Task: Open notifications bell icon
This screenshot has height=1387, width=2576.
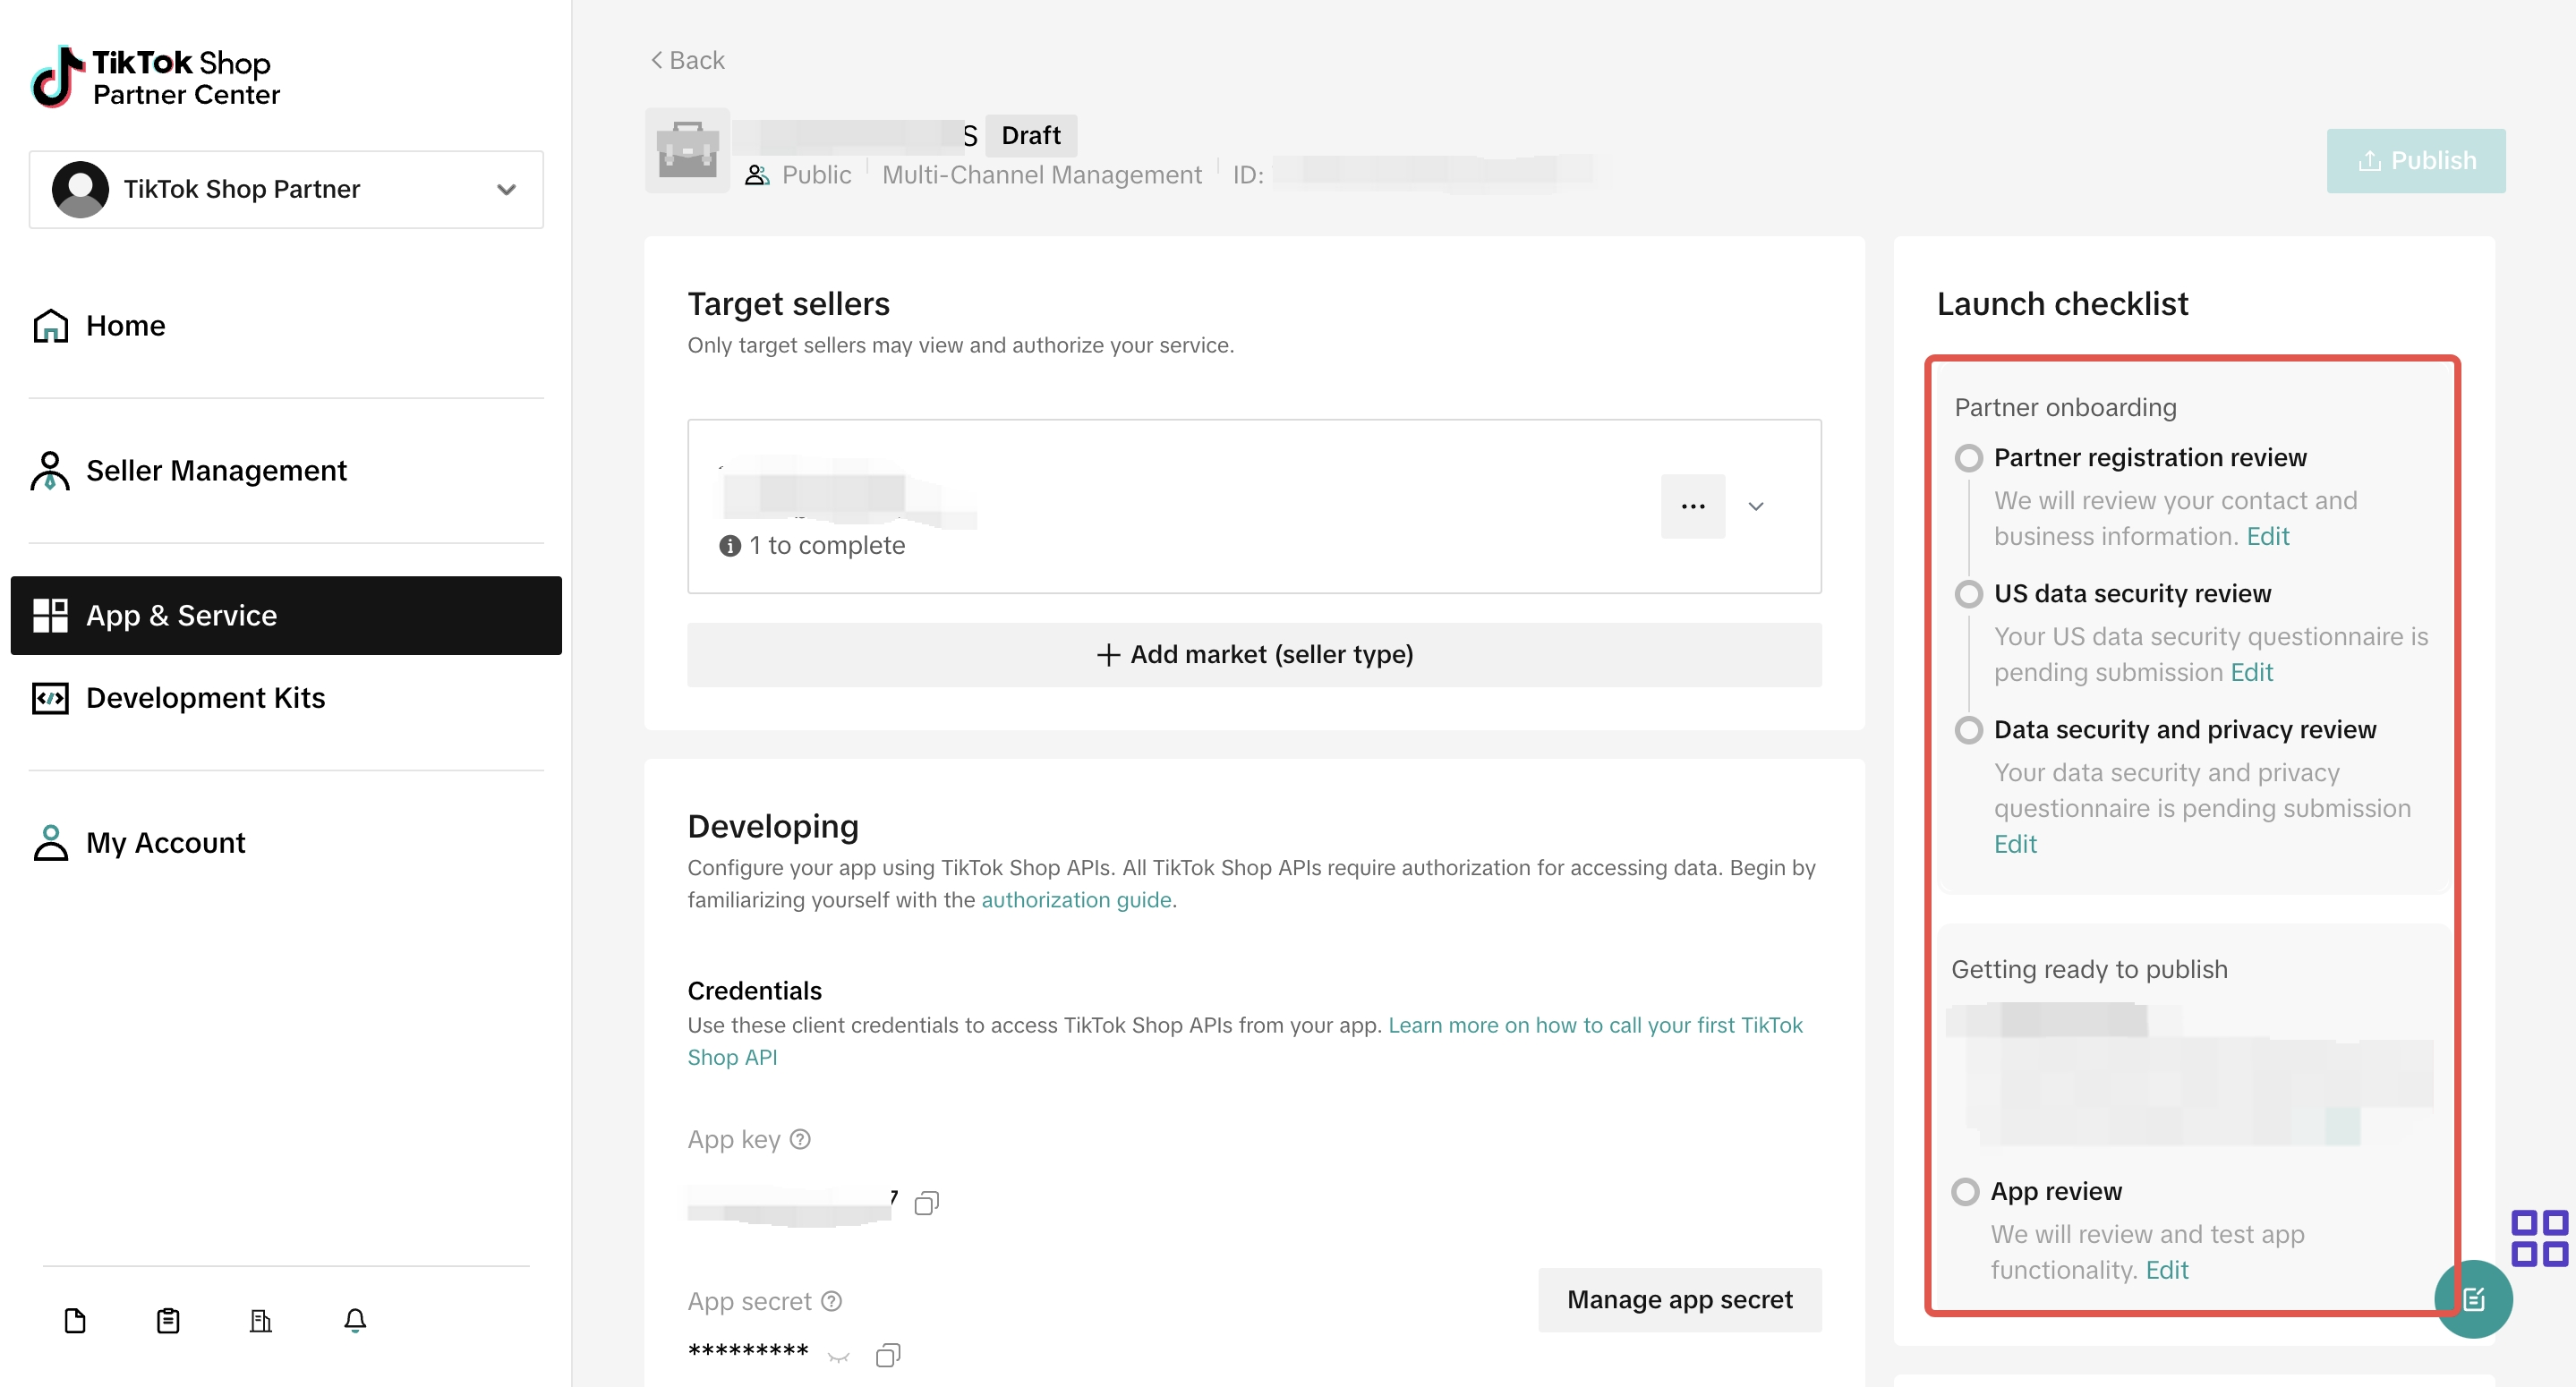Action: point(355,1320)
